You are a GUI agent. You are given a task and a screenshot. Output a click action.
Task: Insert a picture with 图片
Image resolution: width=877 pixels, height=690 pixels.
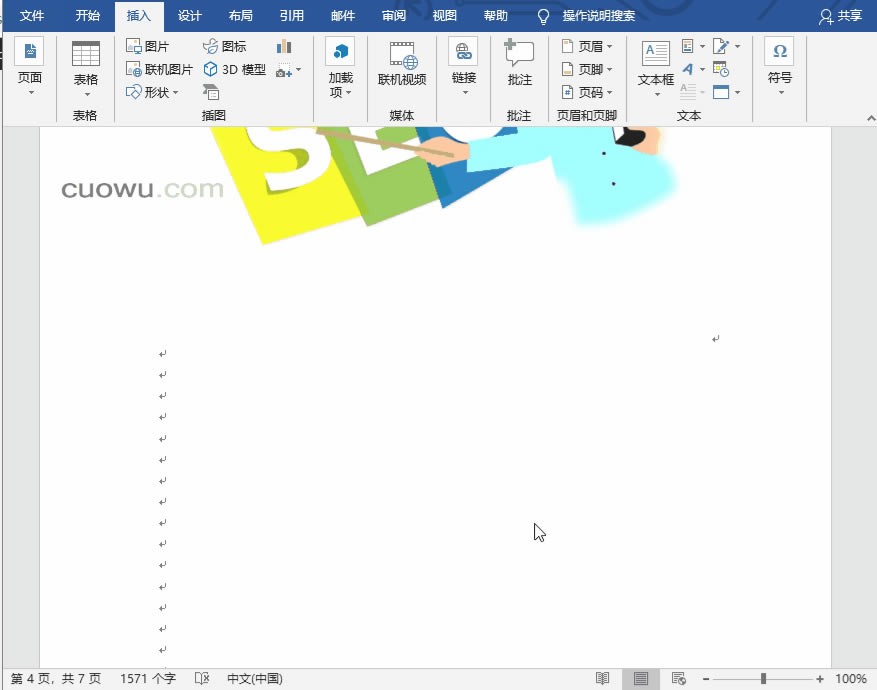click(147, 46)
